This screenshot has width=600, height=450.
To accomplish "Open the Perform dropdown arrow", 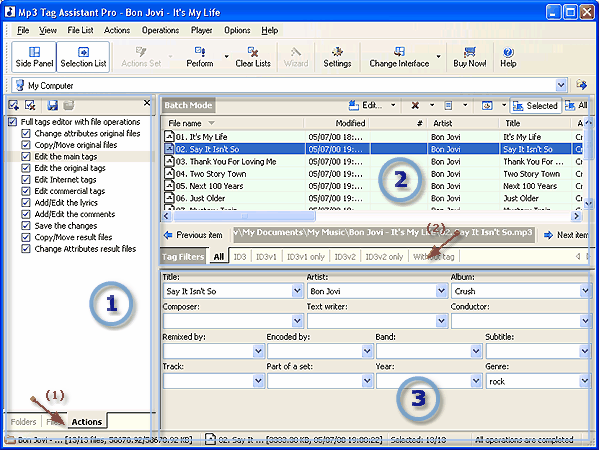I will click(x=226, y=57).
